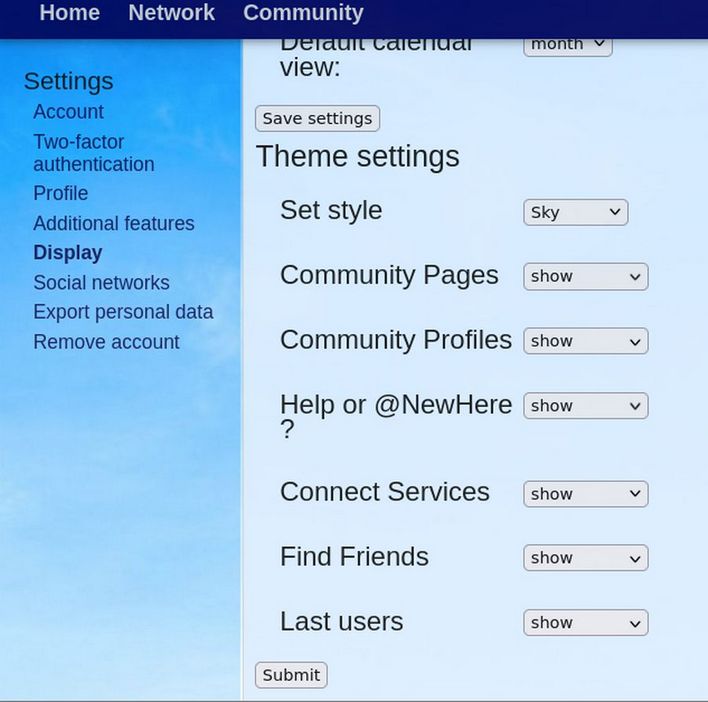Open Two-factor authentication settings

[93, 153]
